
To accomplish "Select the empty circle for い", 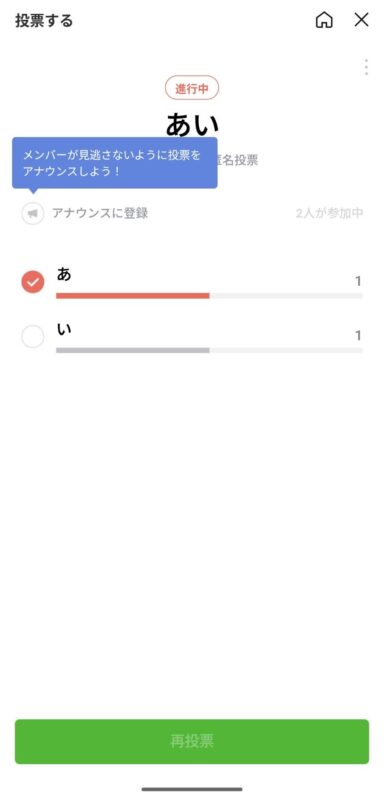I will point(33,337).
